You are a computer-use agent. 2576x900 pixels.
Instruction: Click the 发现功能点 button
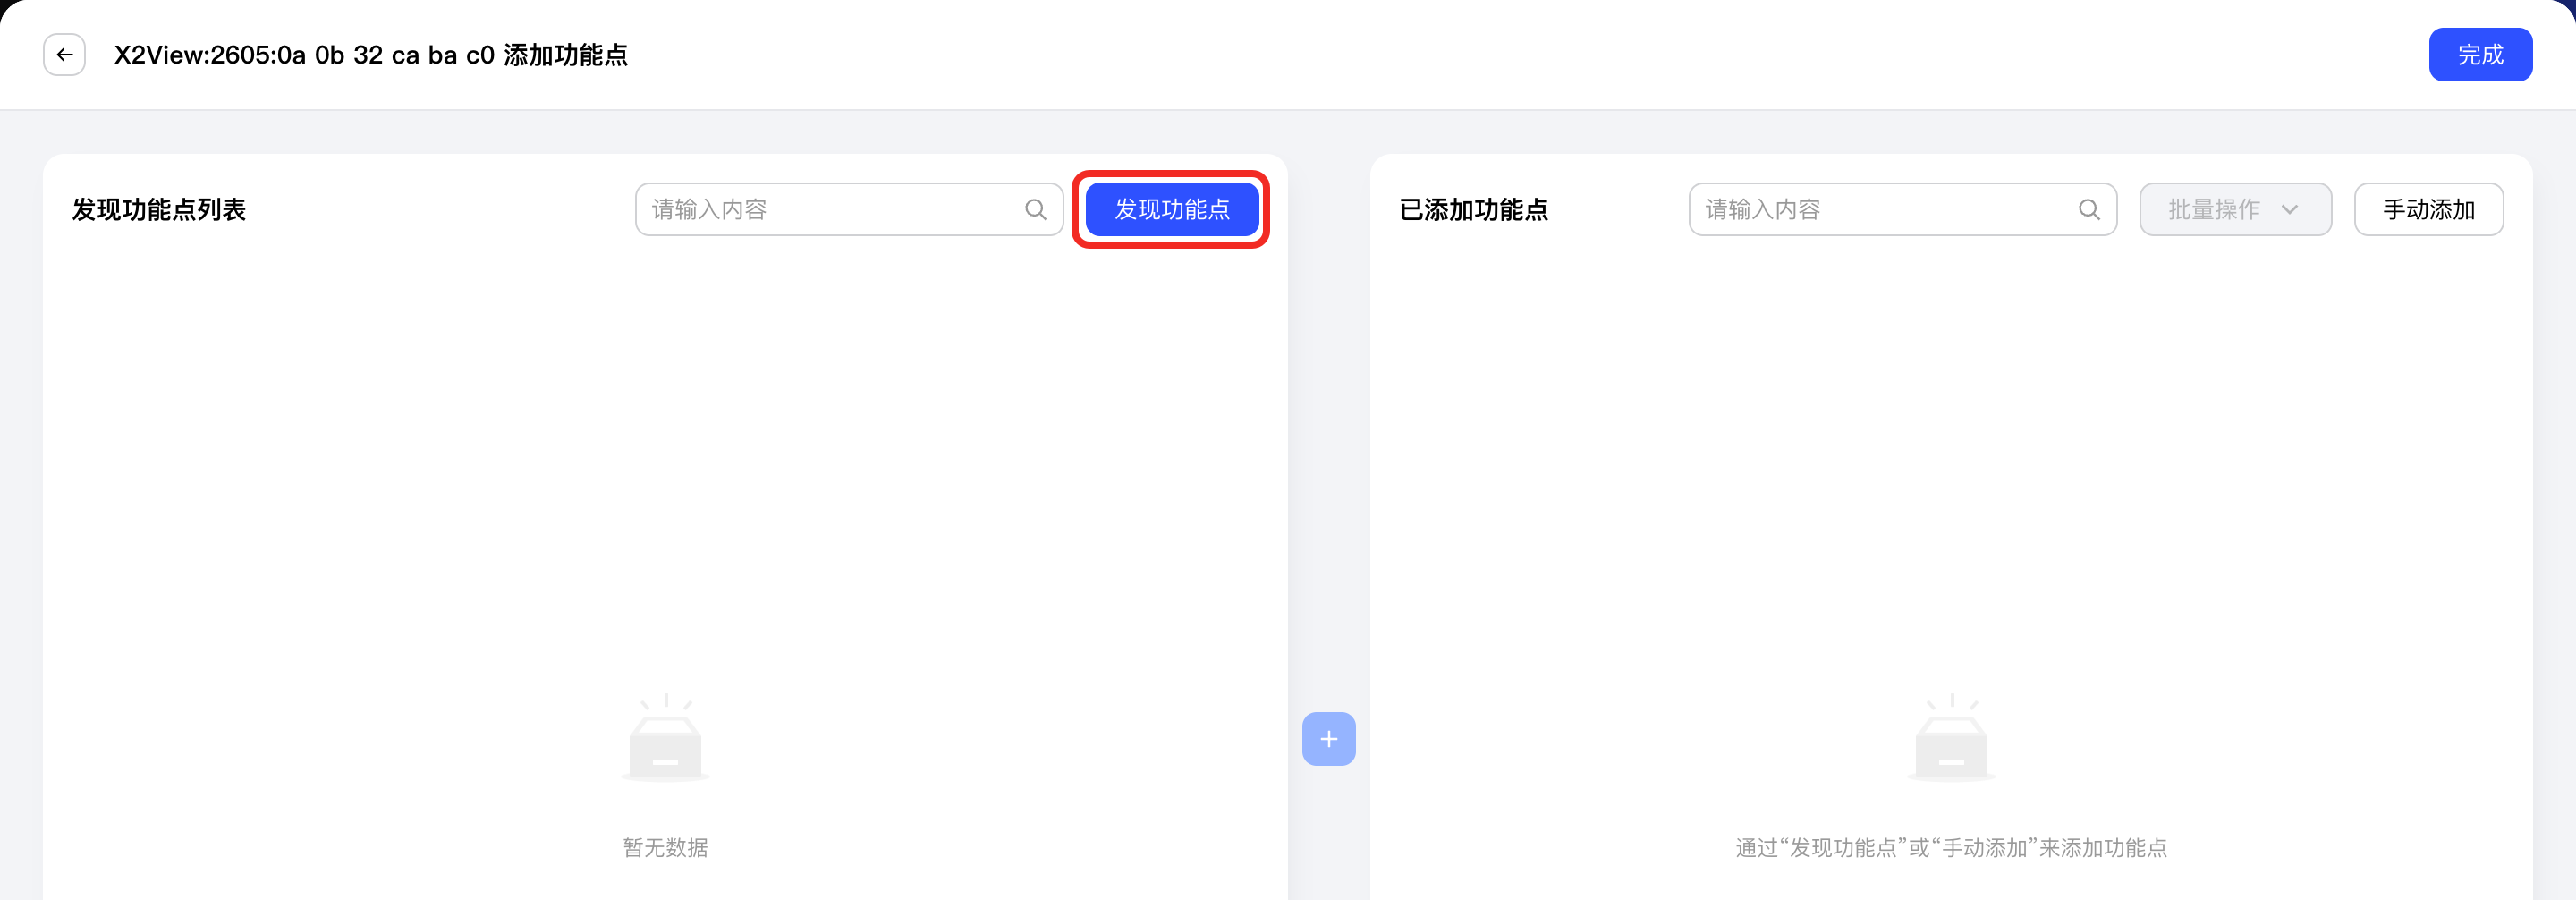click(x=1172, y=210)
